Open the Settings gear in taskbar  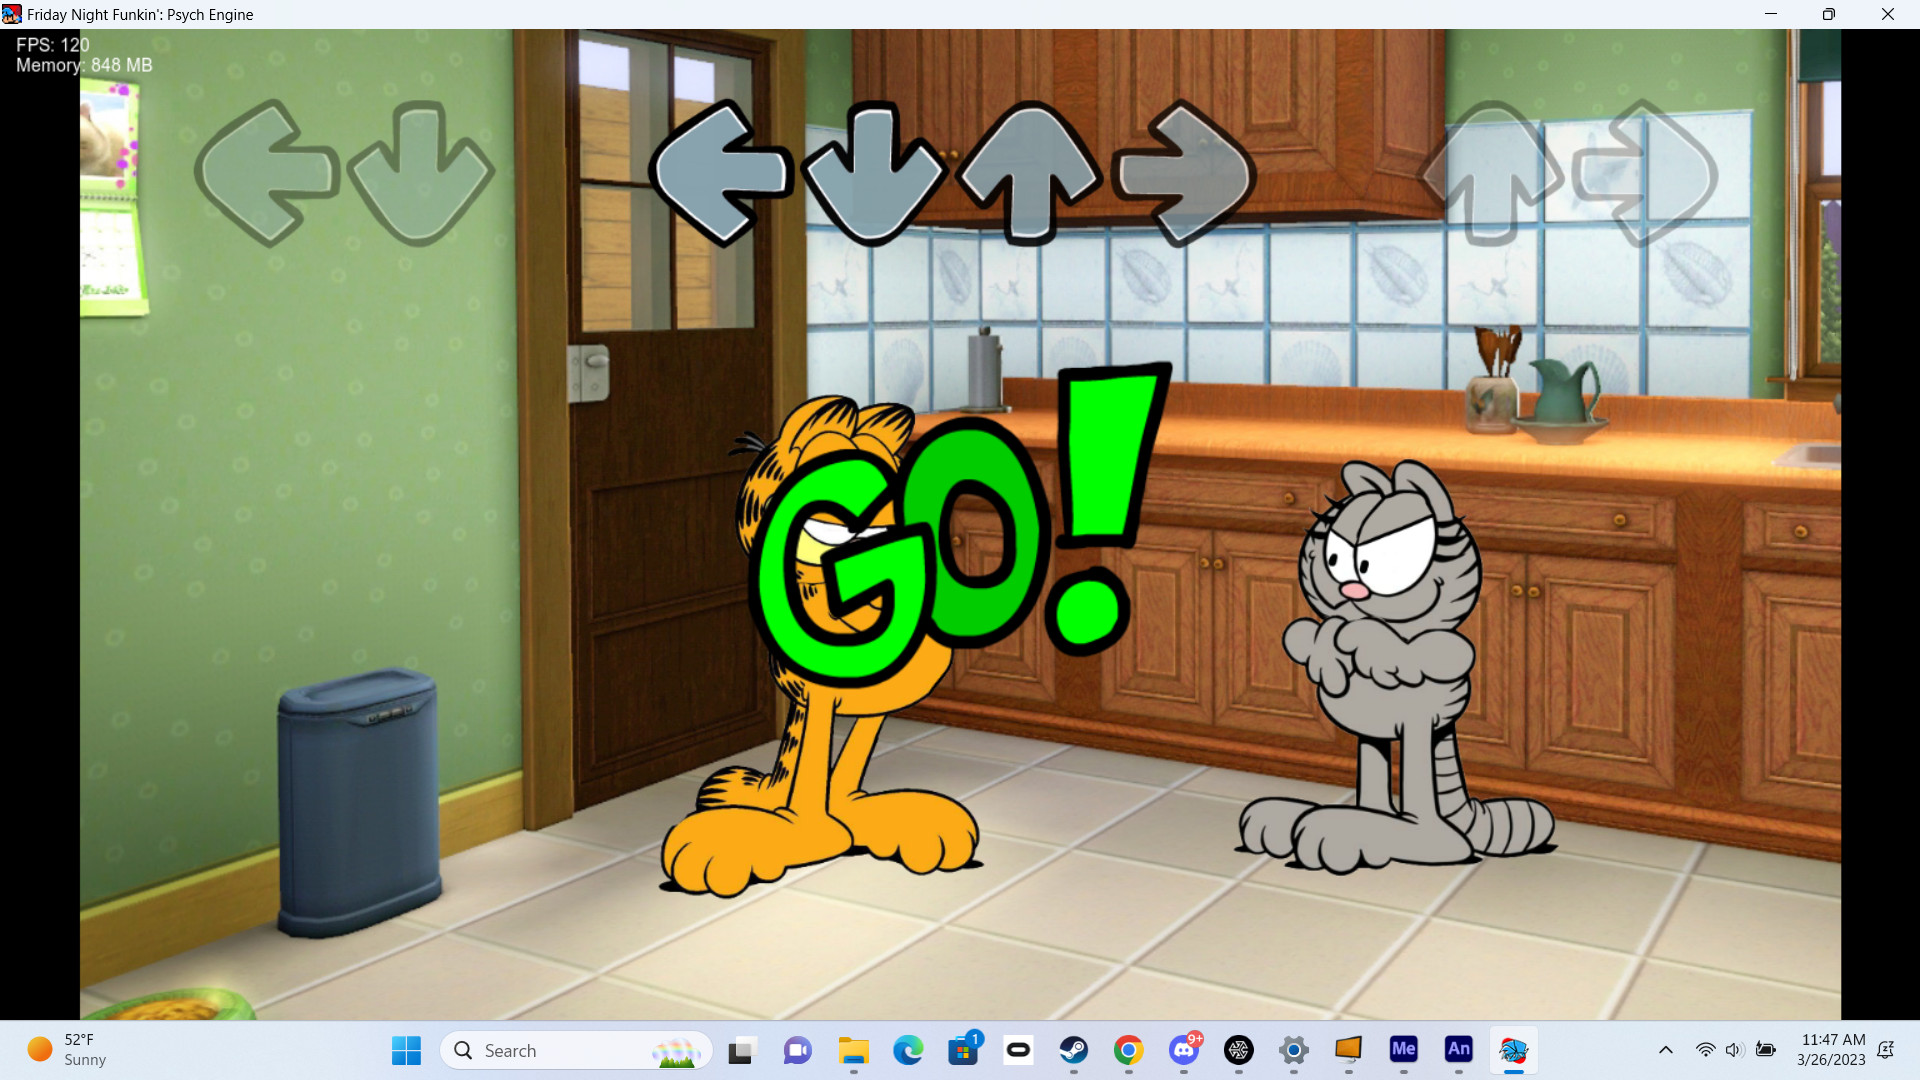(x=1294, y=1050)
